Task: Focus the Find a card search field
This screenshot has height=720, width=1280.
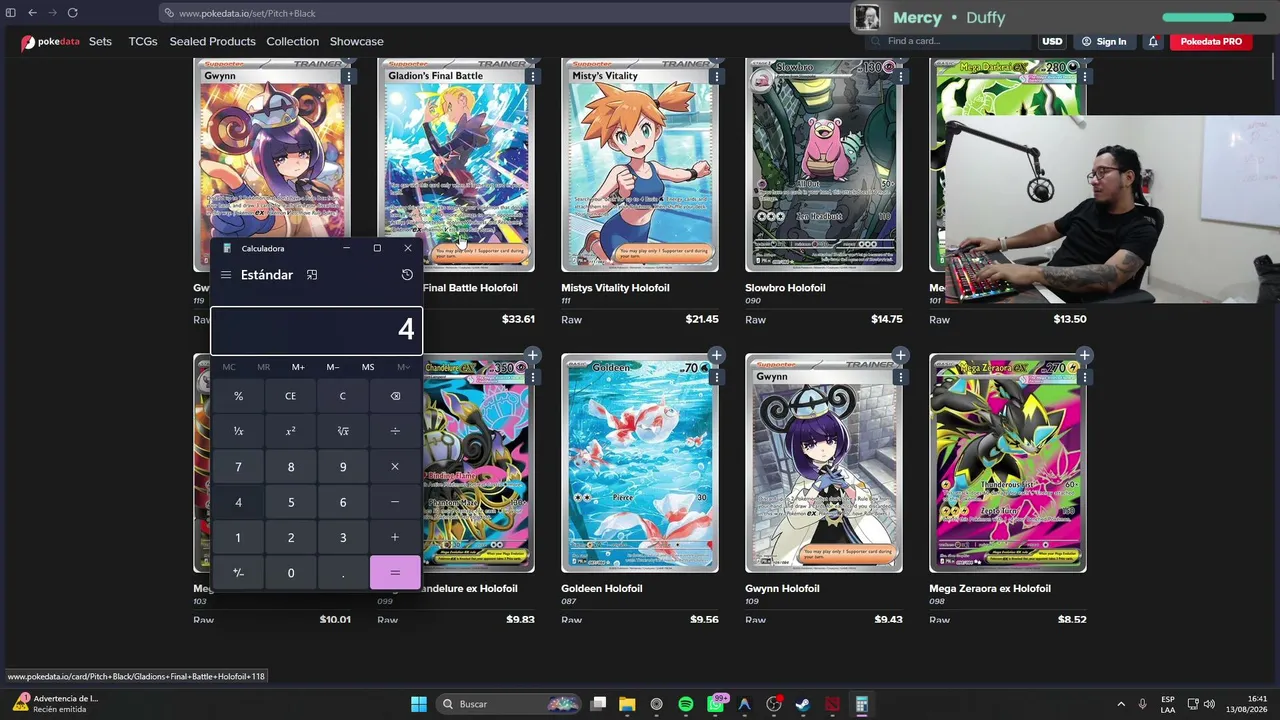Action: (x=950, y=41)
